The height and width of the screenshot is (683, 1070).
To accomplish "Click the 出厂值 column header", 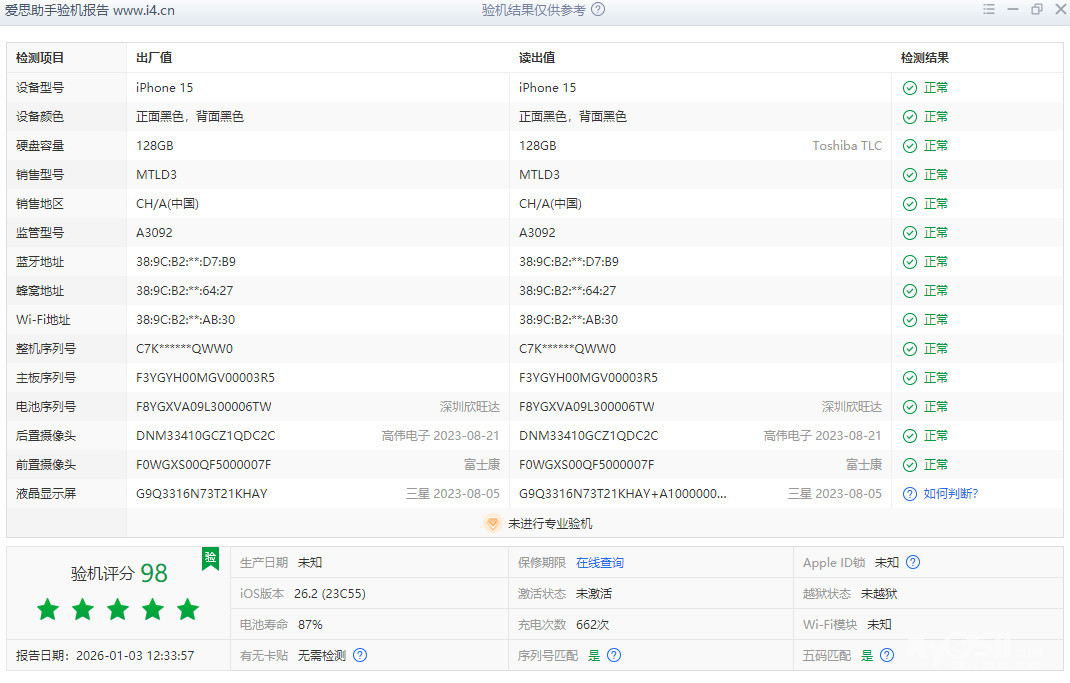I will (x=154, y=58).
